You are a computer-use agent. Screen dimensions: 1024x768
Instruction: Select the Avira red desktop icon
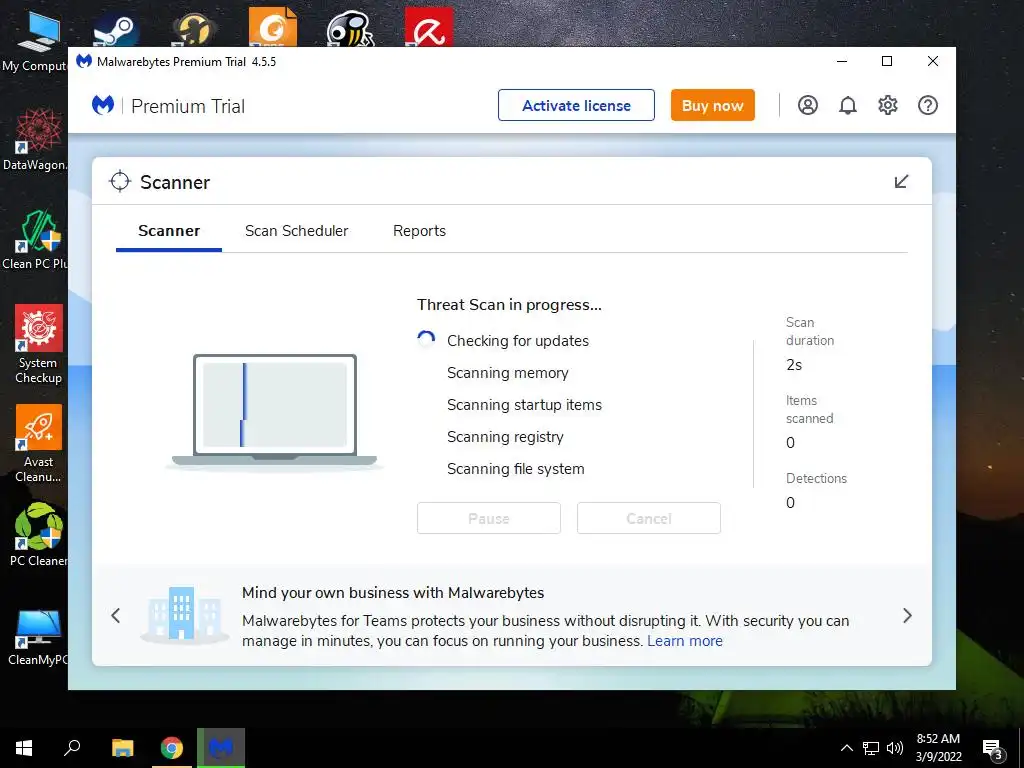point(428,27)
